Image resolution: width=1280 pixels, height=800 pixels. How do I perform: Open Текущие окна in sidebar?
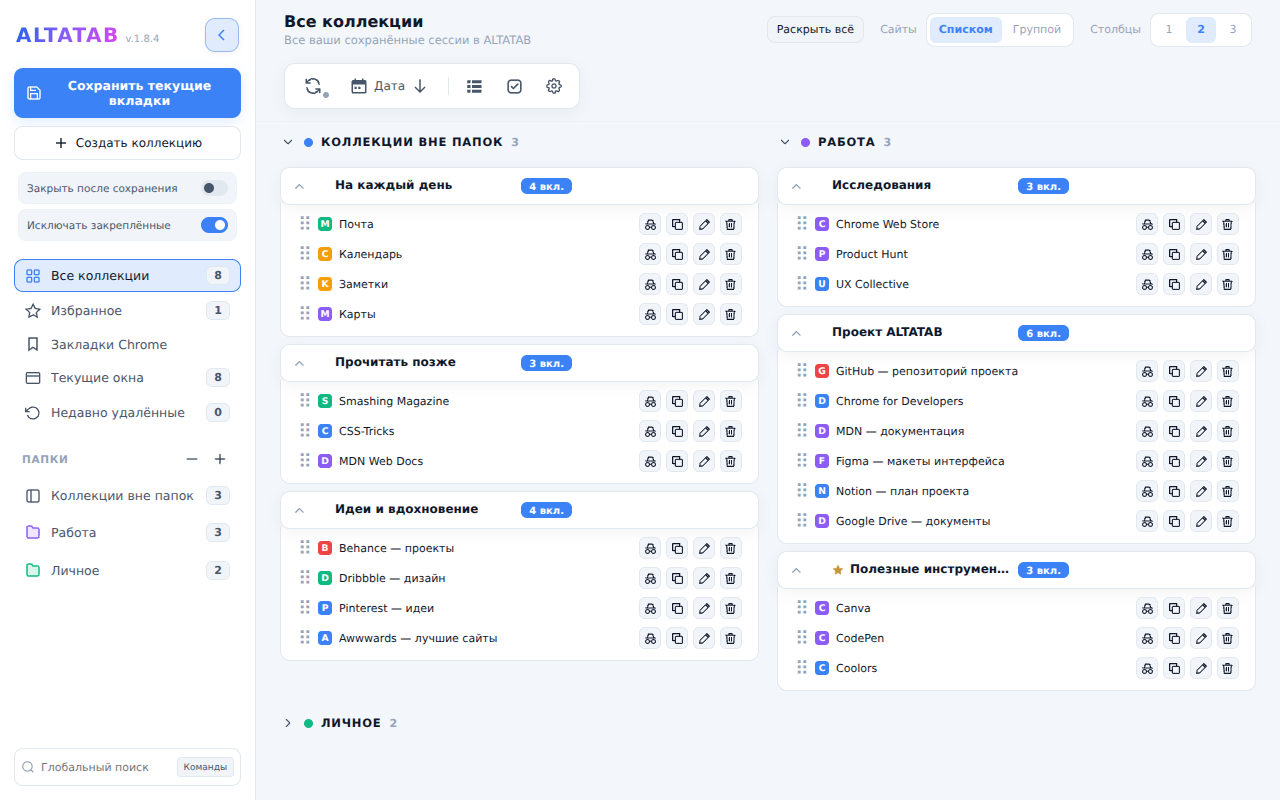127,378
